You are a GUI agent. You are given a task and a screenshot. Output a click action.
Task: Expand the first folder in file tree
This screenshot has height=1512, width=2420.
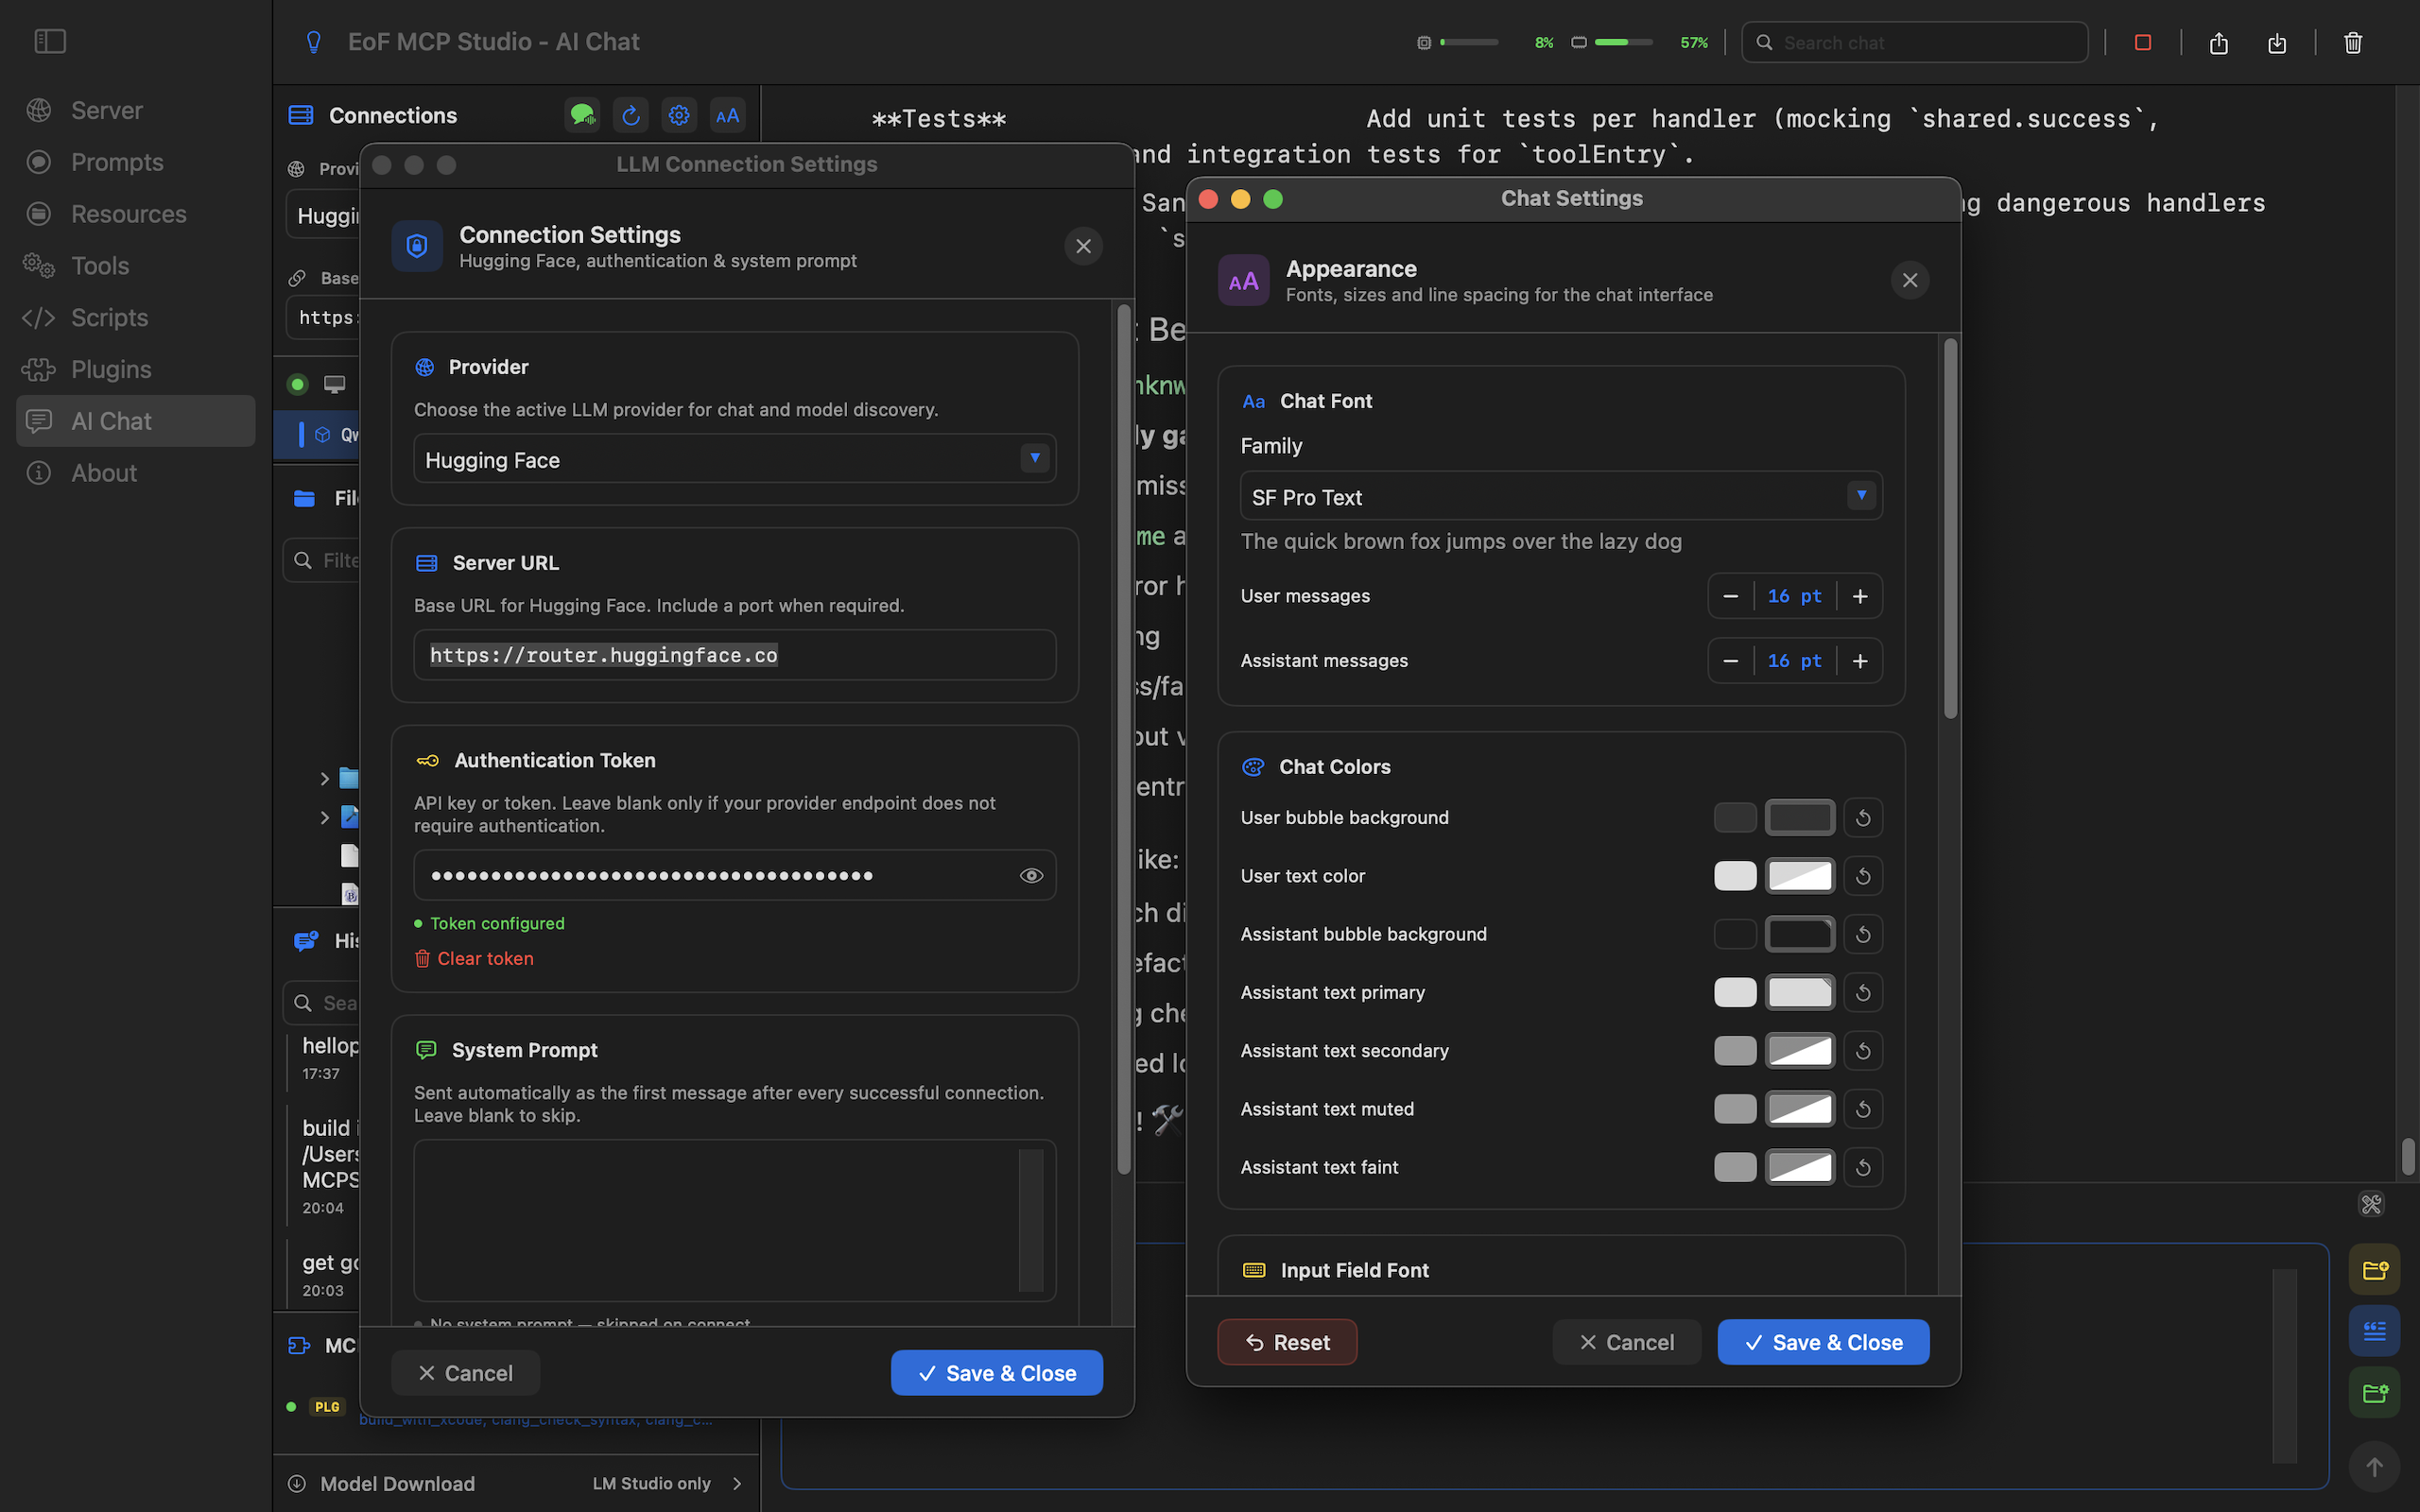[324, 778]
